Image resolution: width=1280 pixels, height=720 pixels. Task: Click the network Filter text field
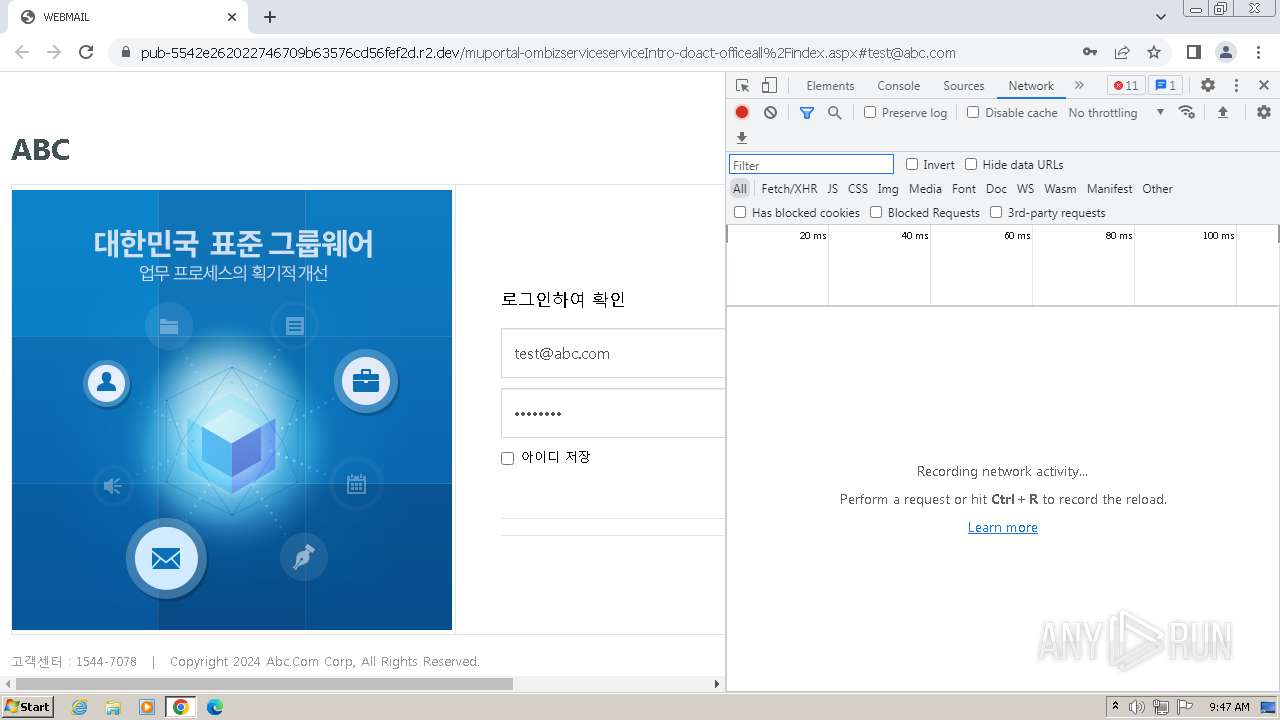coord(811,164)
